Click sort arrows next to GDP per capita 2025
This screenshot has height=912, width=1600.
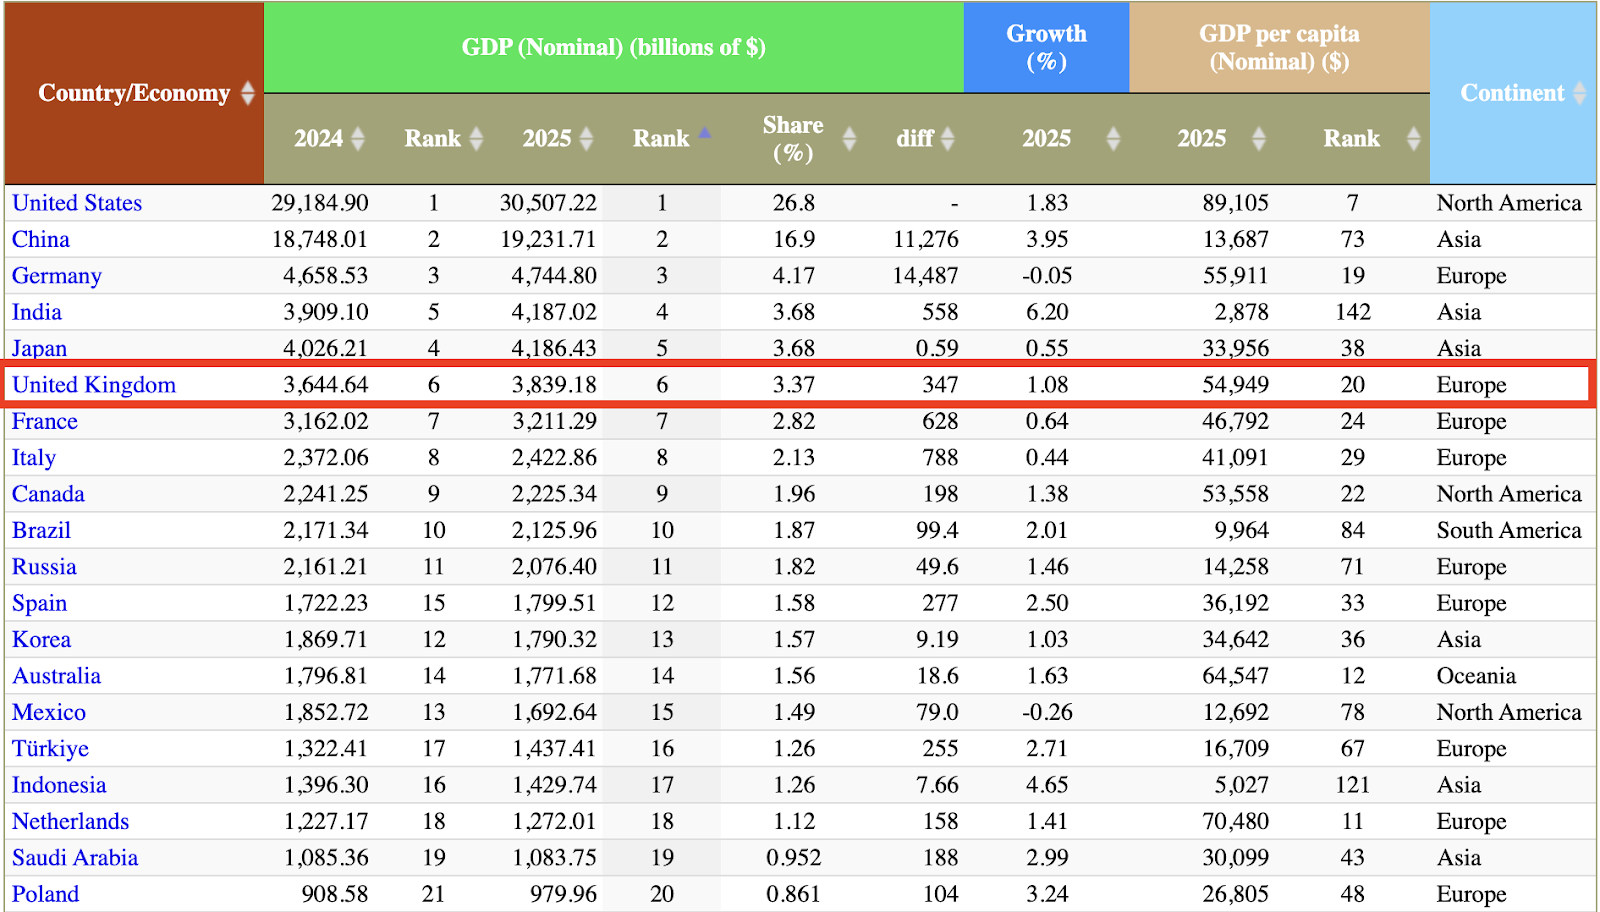(1259, 139)
